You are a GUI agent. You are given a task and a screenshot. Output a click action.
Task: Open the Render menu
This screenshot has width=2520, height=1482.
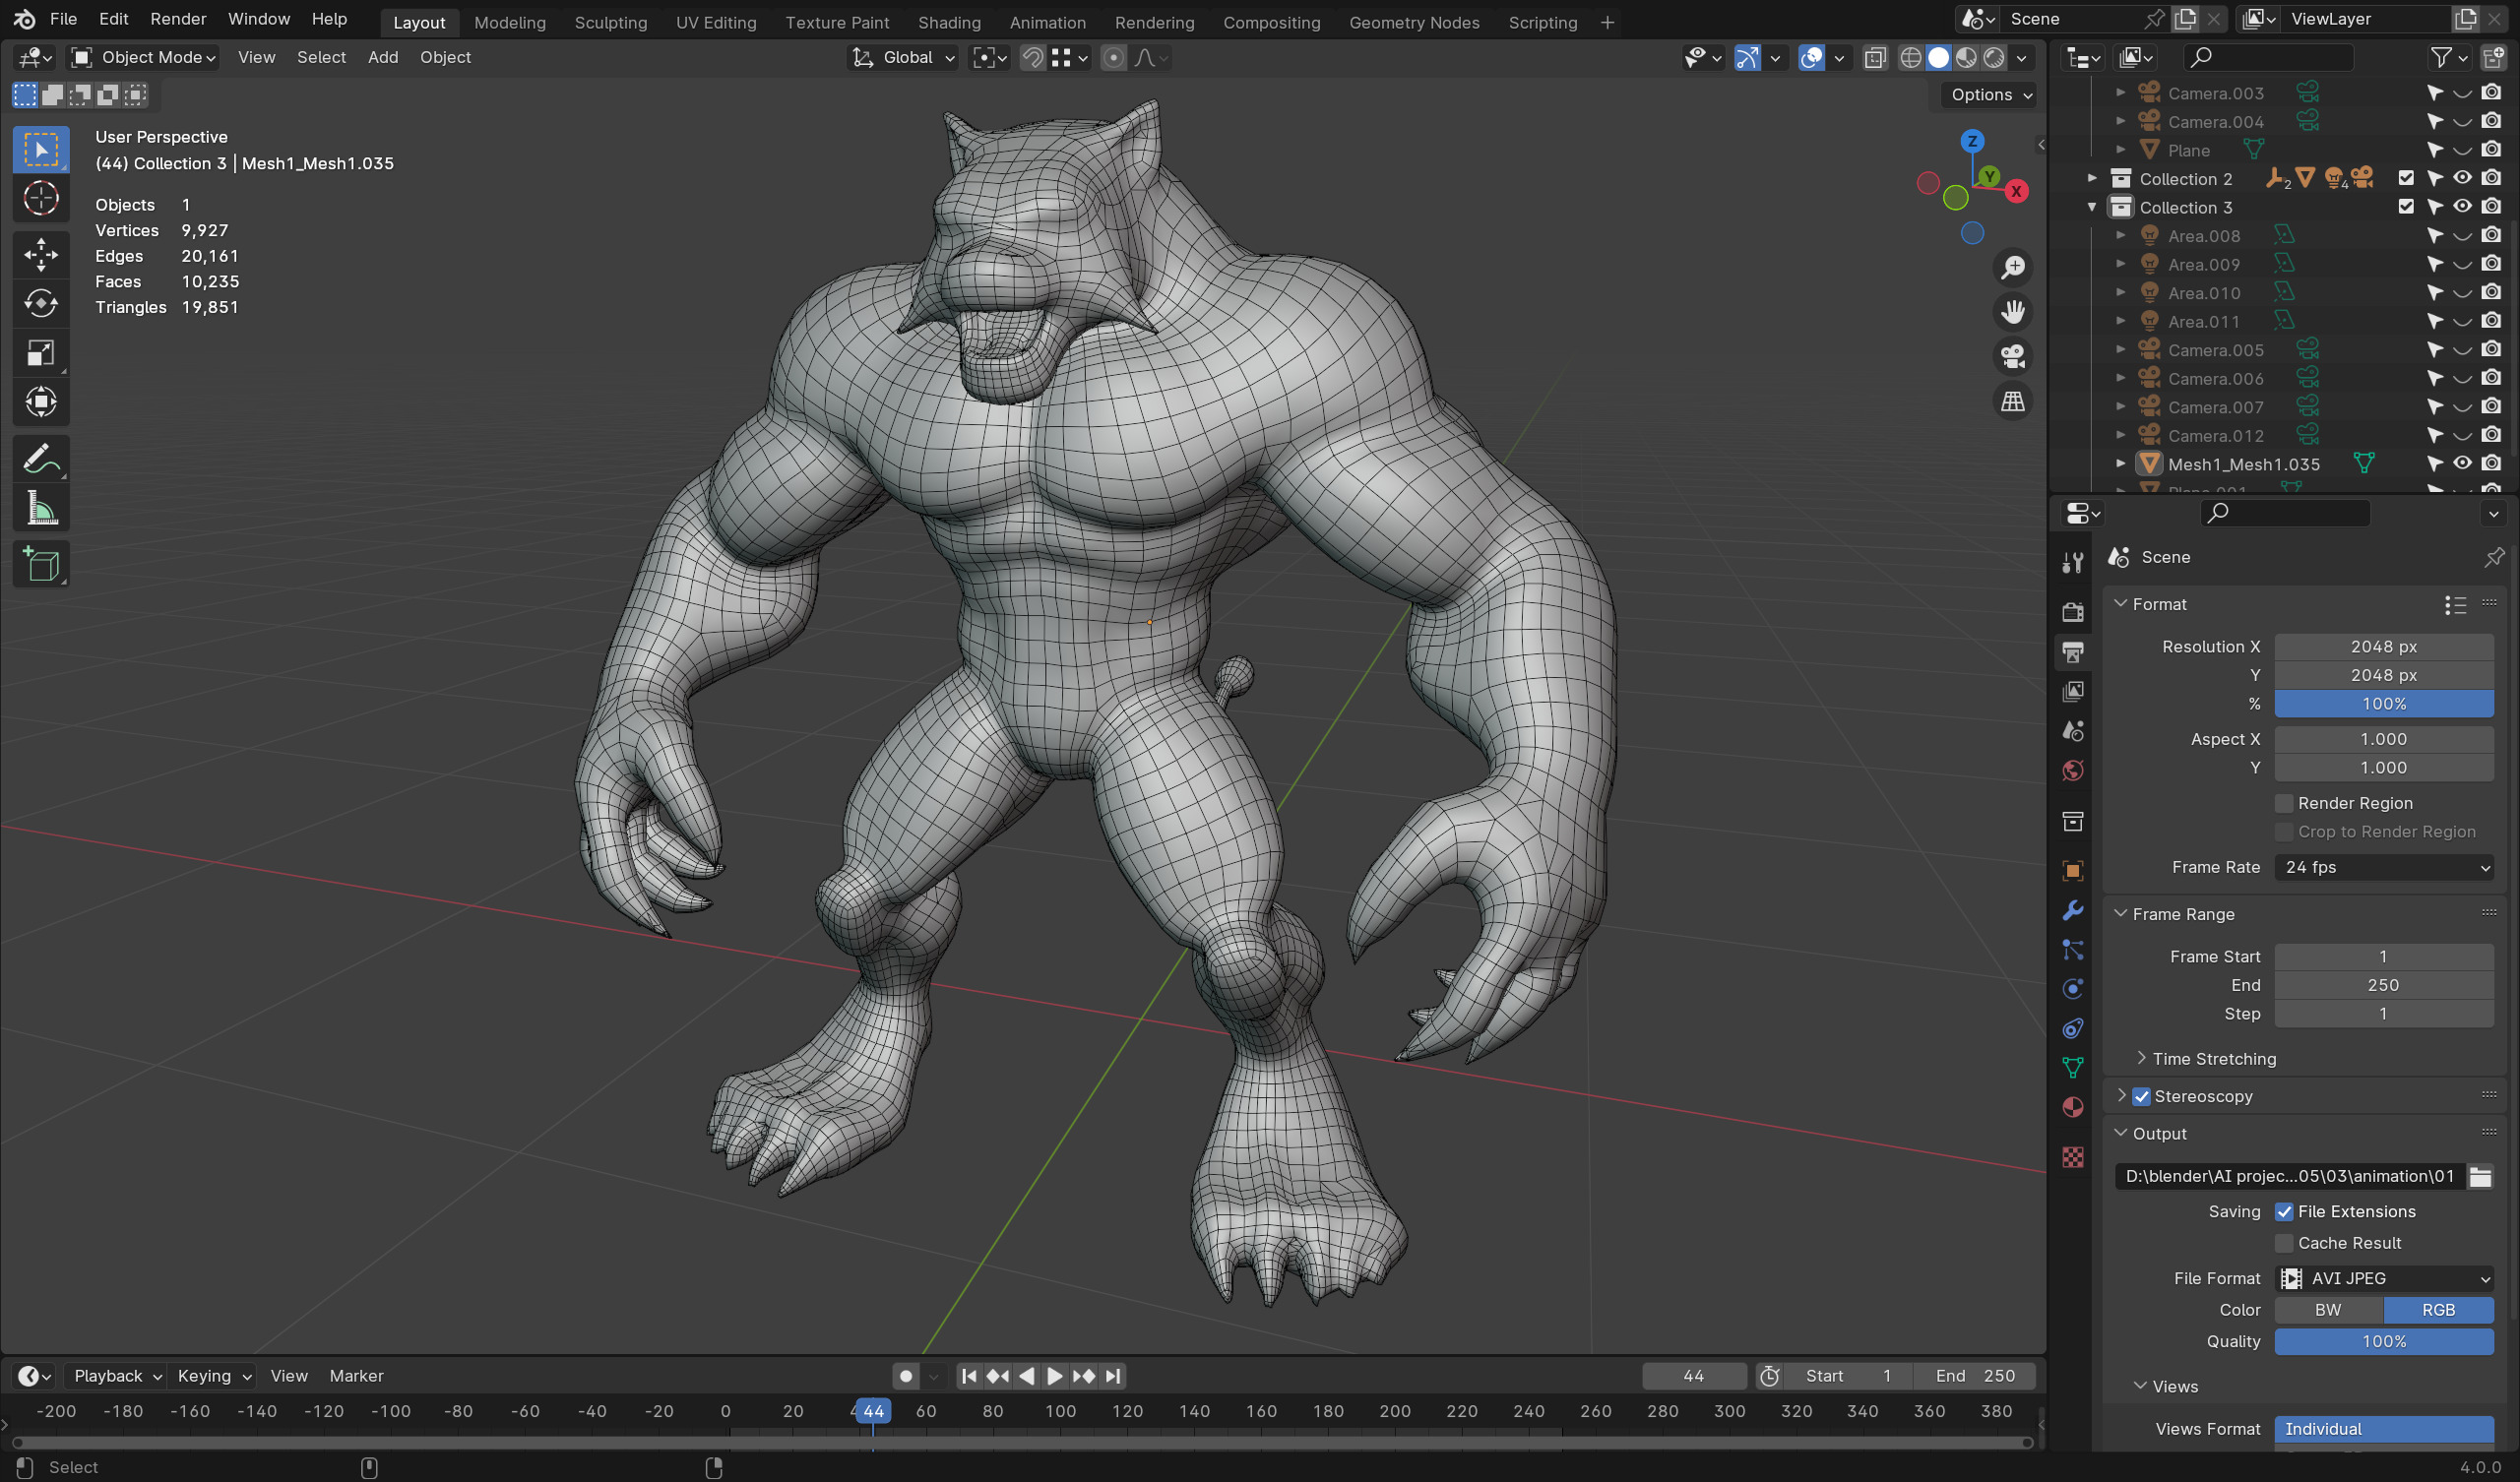point(178,19)
